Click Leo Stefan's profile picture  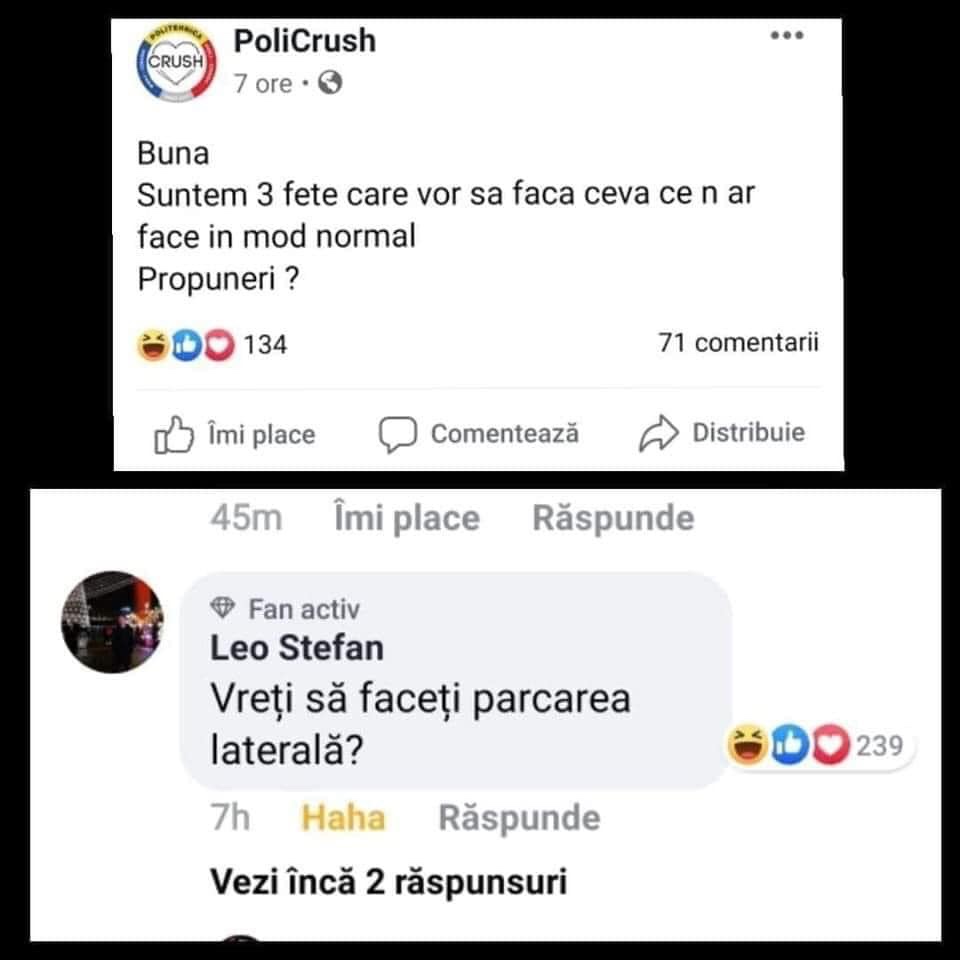[x=113, y=621]
